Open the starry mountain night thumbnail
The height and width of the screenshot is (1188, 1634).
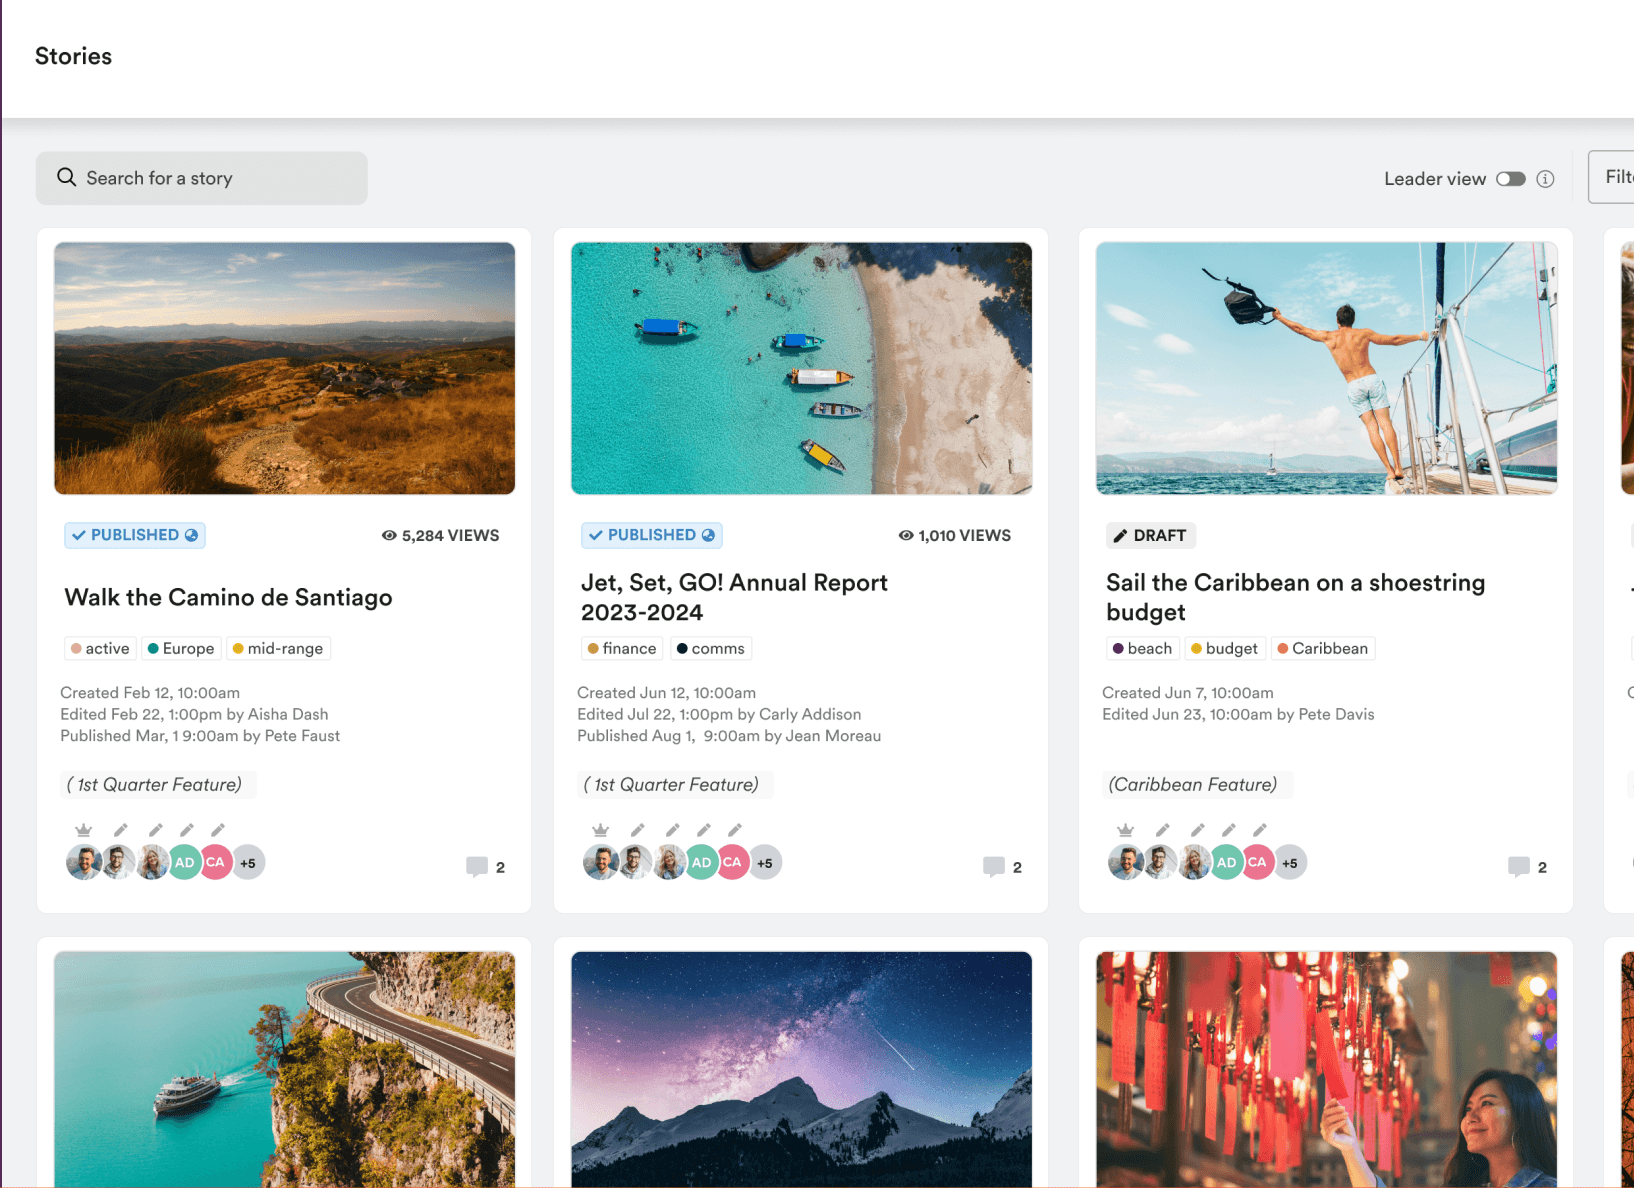pyautogui.click(x=801, y=1069)
